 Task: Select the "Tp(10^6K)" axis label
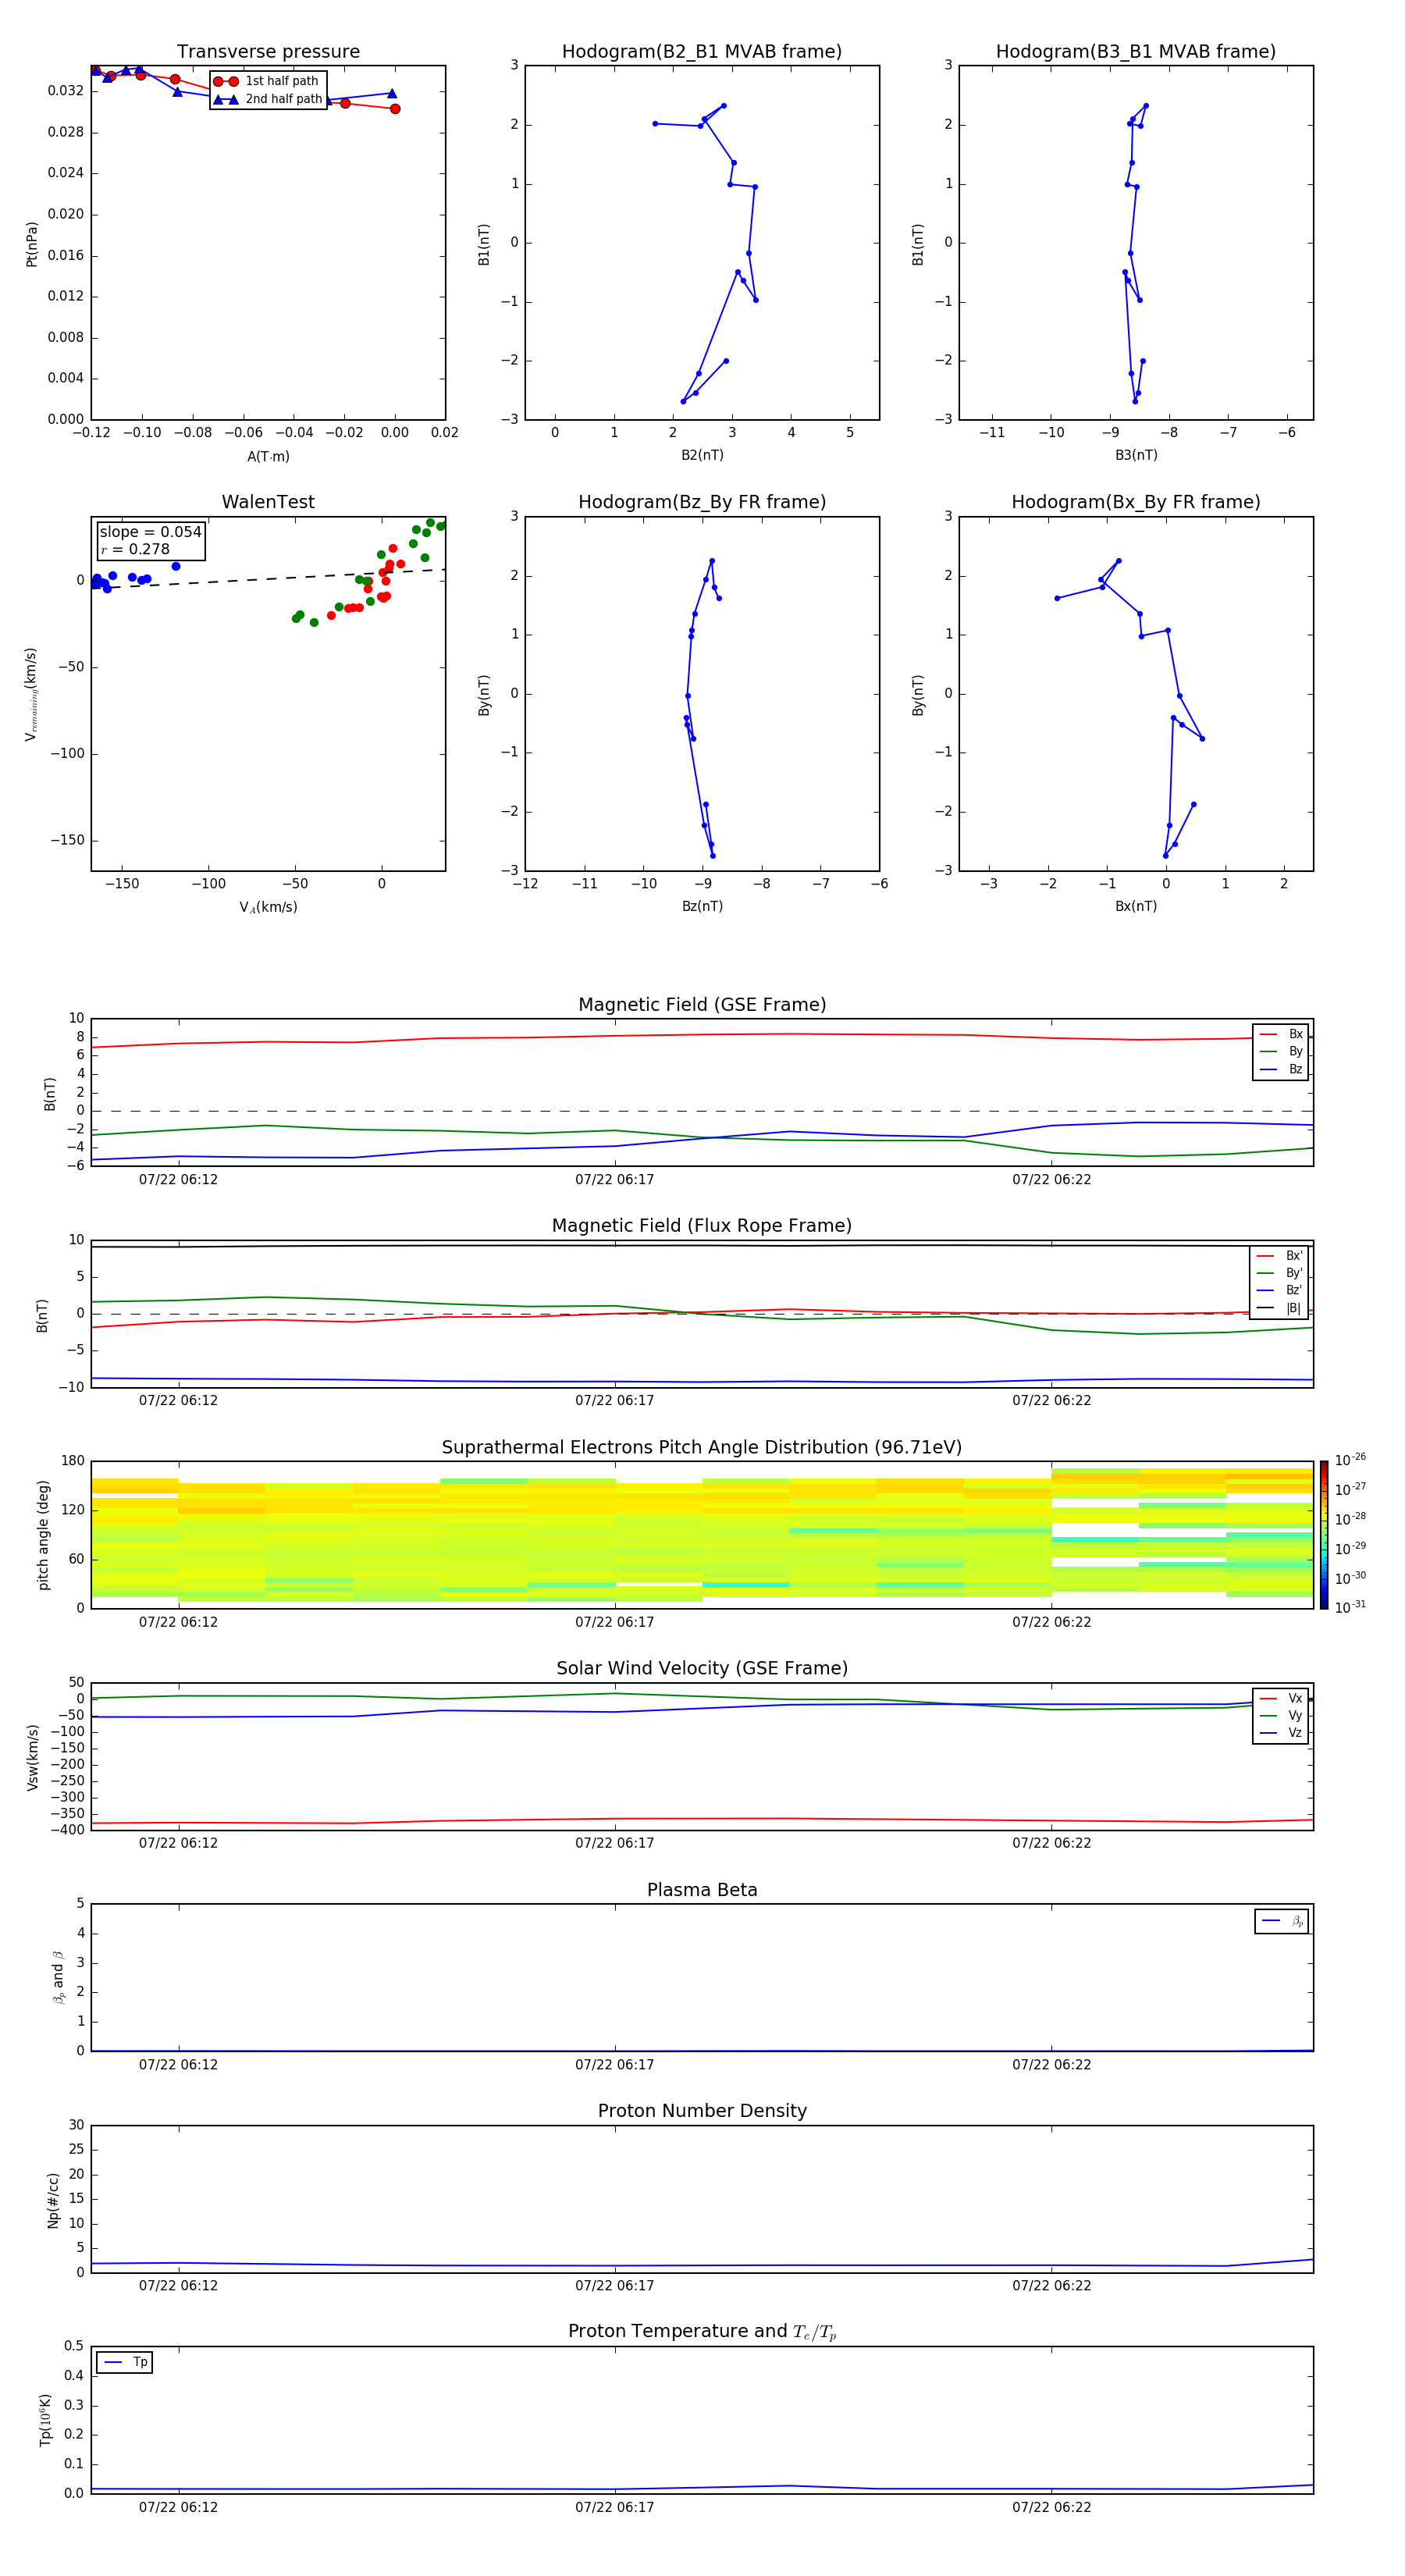(x=45, y=2421)
